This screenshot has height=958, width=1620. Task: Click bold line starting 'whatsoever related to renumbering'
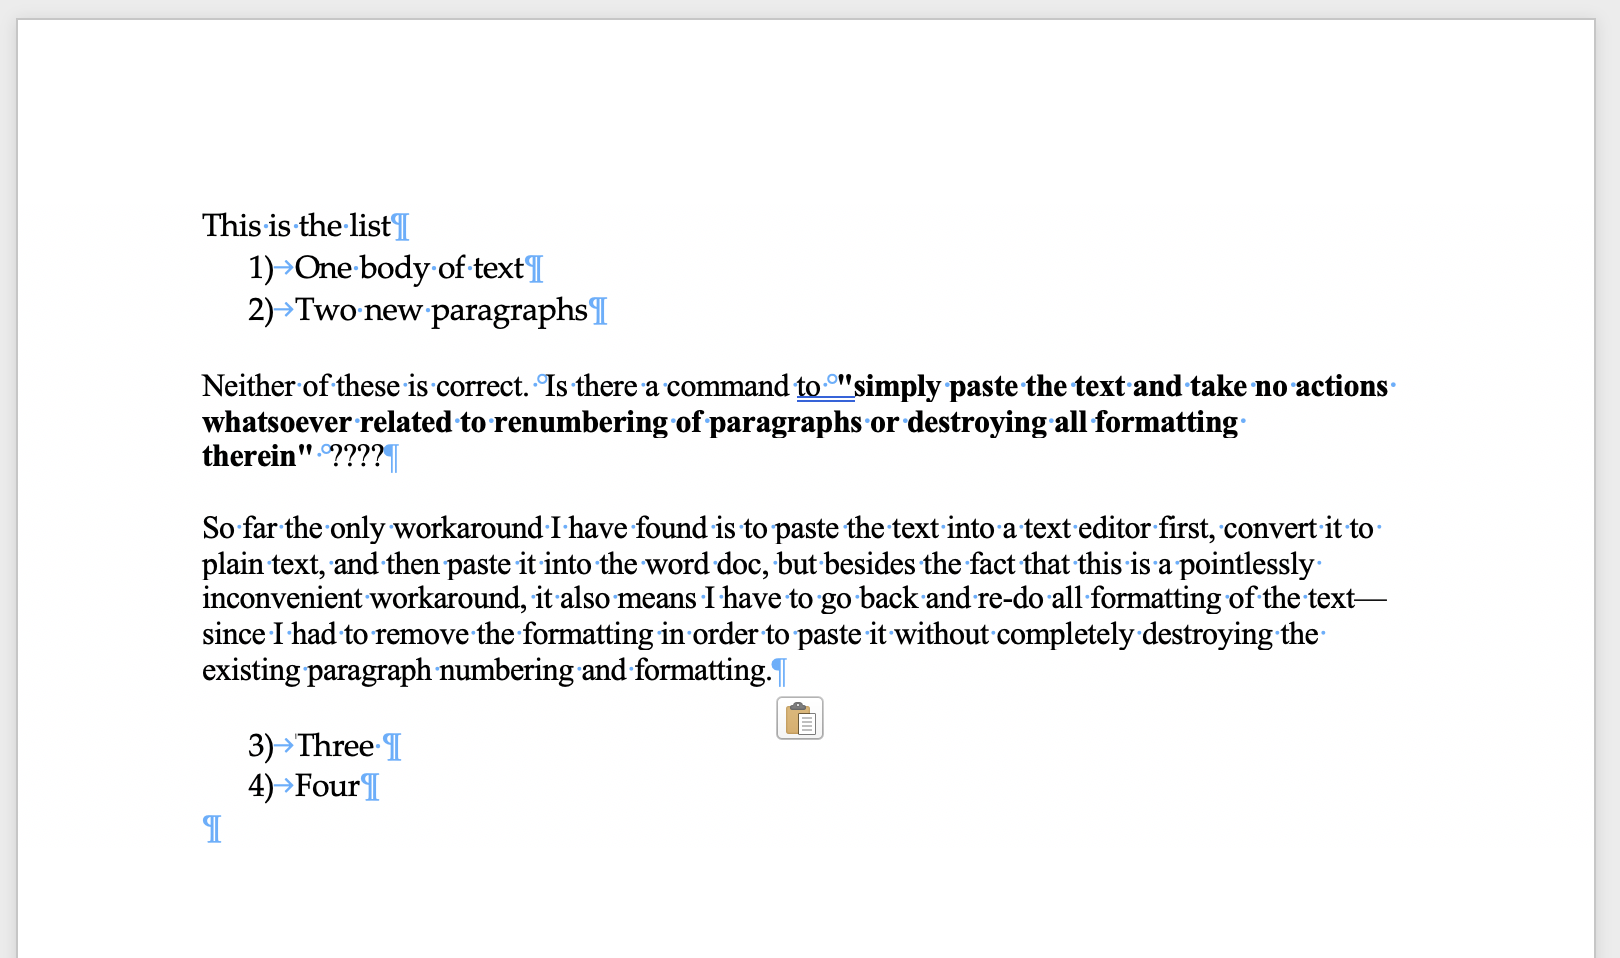click(x=720, y=422)
